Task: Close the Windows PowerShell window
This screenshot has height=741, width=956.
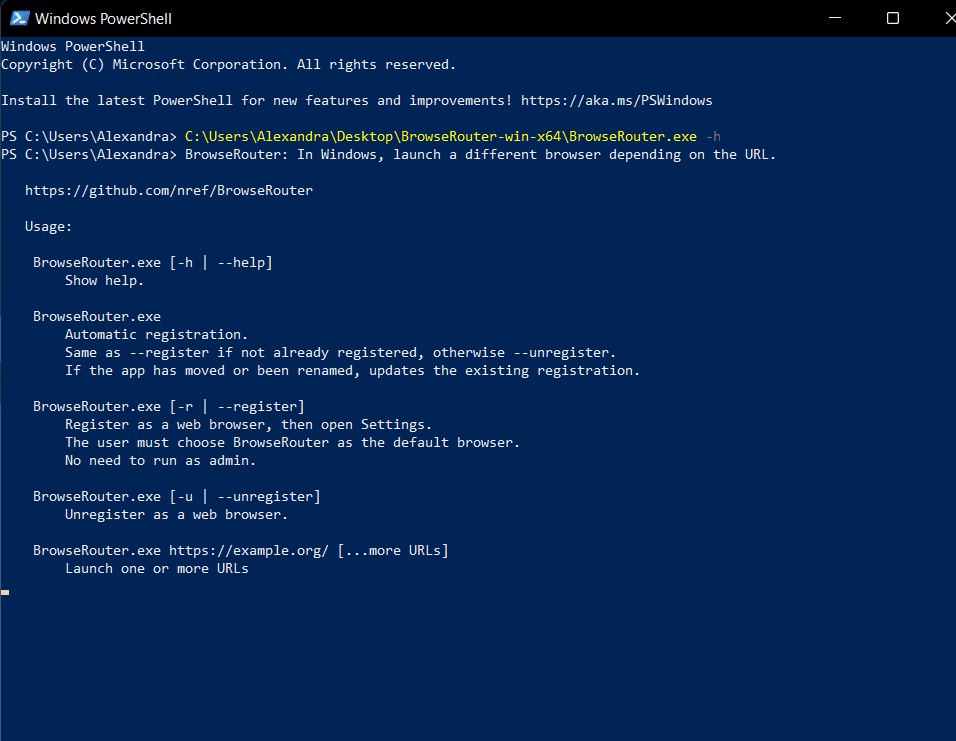Action: pos(950,18)
